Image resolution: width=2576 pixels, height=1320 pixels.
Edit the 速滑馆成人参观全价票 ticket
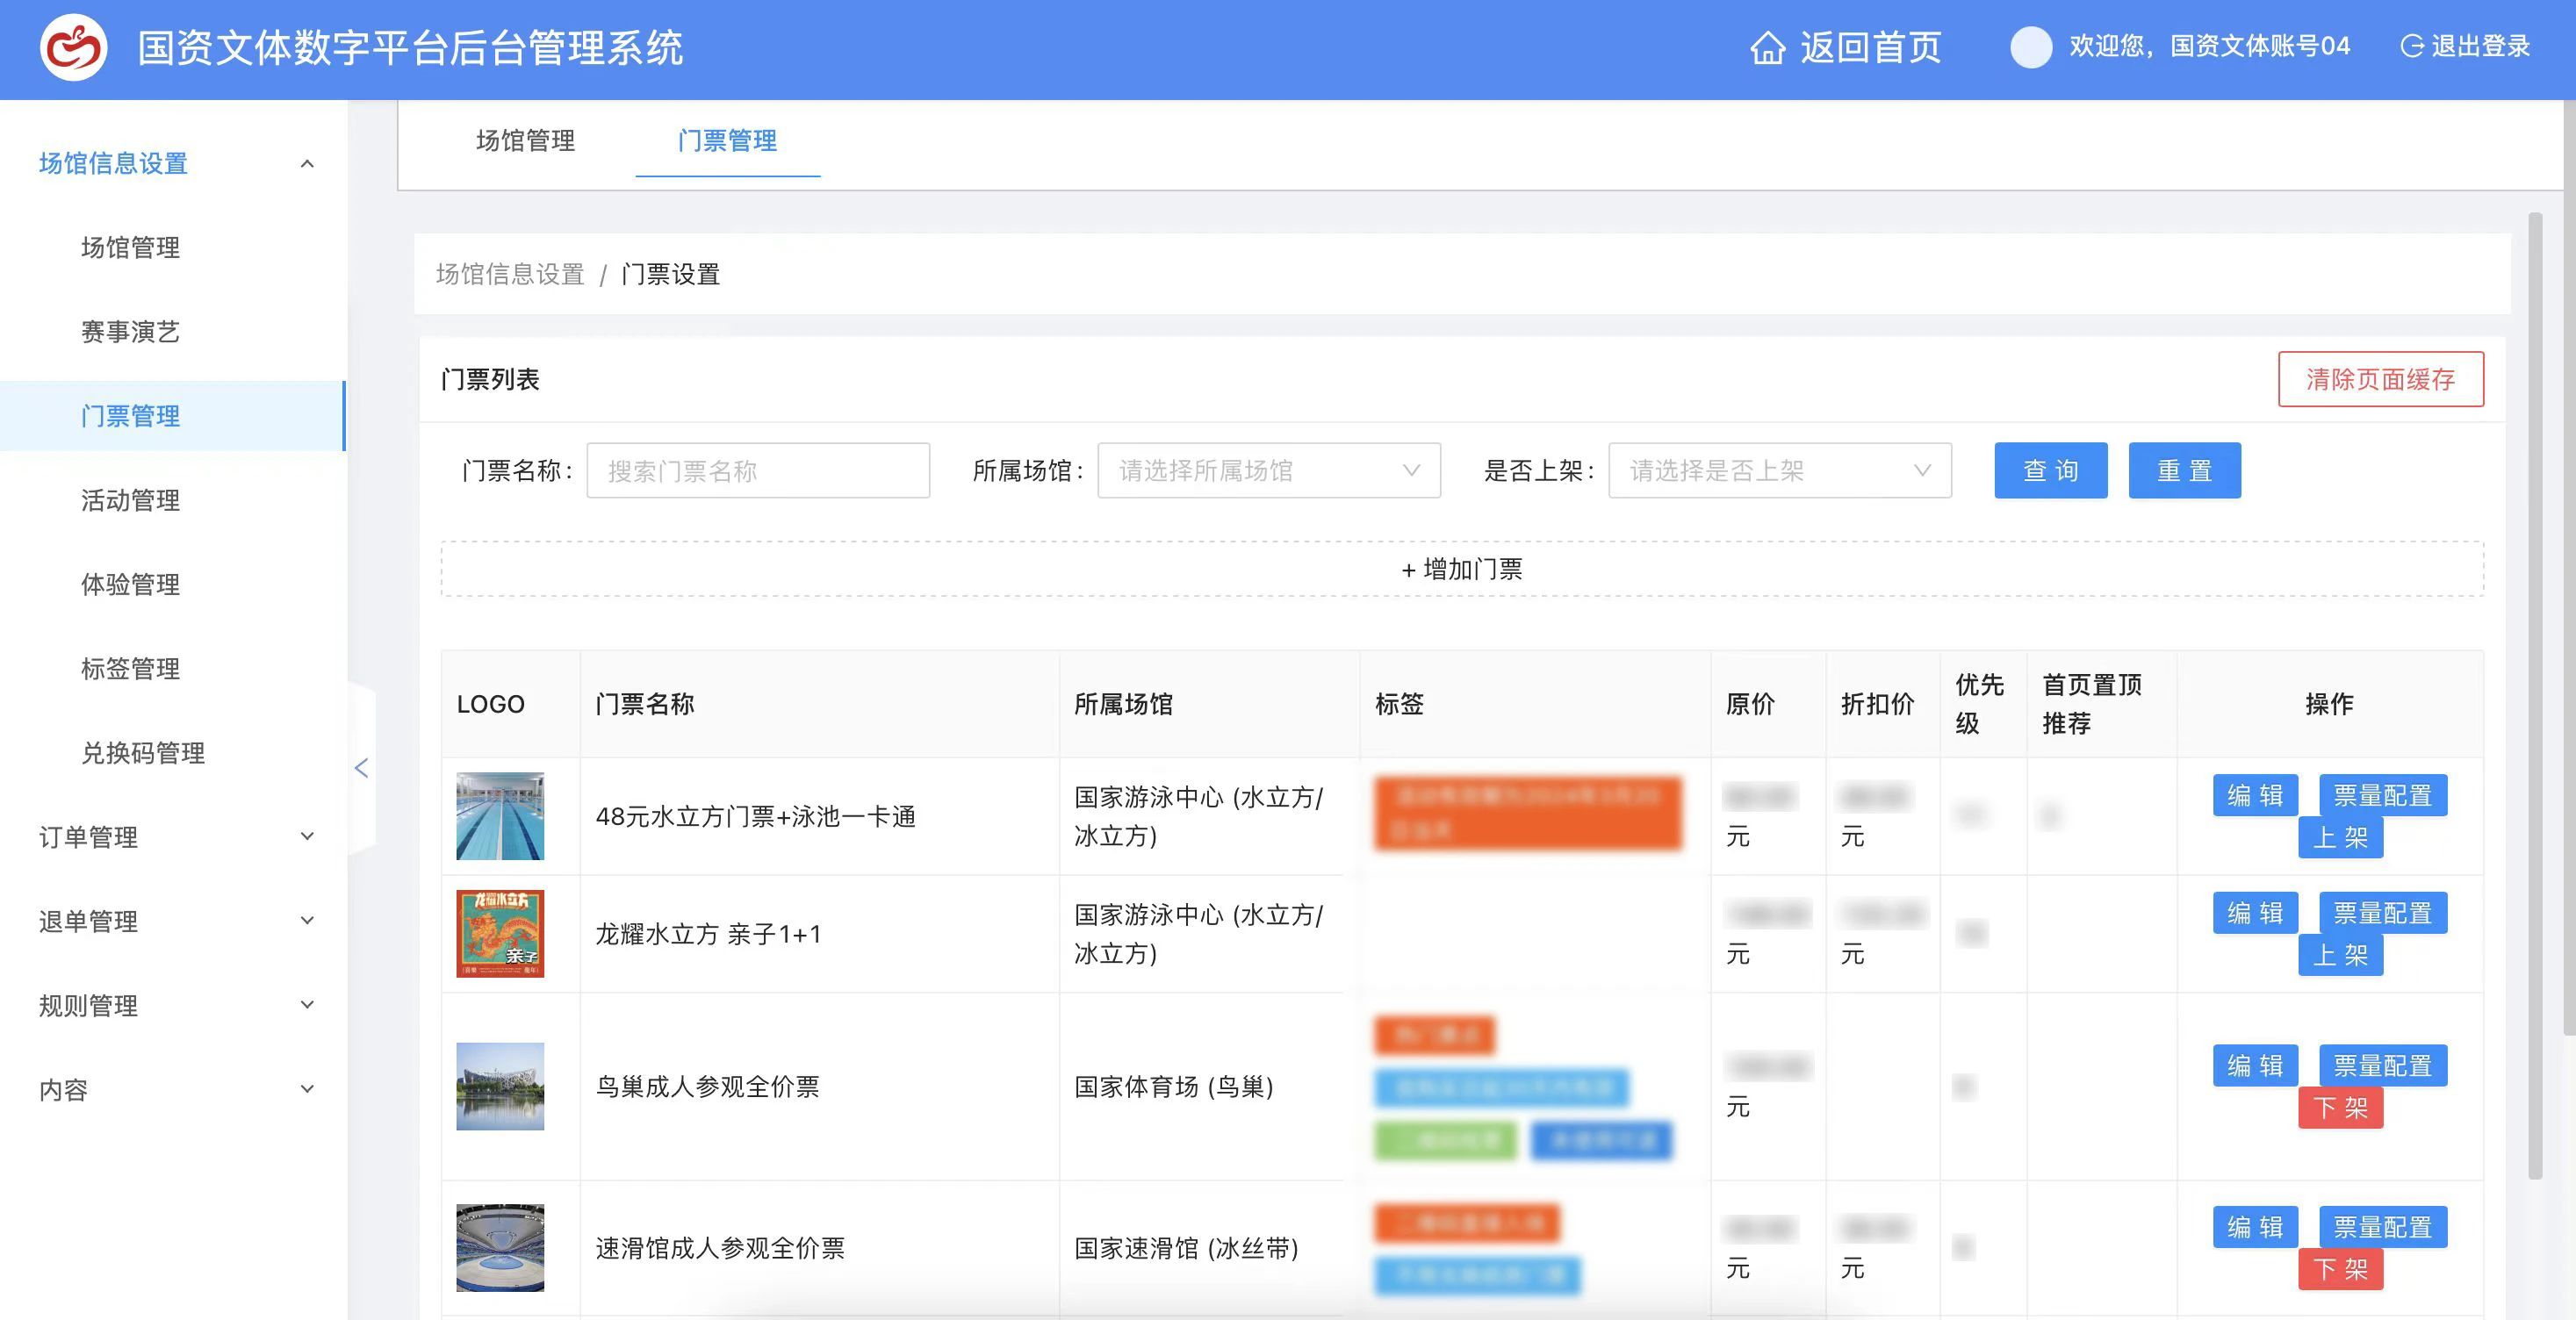click(2255, 1227)
